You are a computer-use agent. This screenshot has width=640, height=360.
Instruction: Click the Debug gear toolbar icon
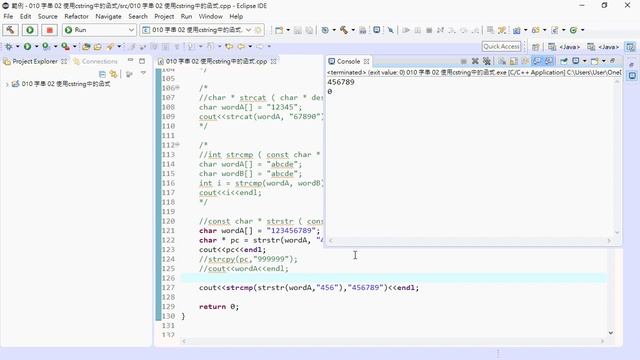tap(9, 47)
